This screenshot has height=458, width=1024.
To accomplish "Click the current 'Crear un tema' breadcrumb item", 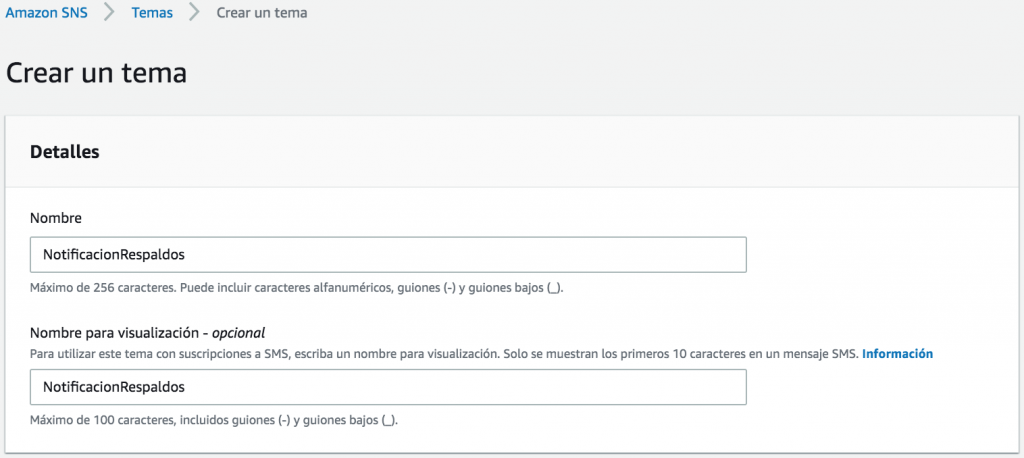I will pyautogui.click(x=261, y=14).
